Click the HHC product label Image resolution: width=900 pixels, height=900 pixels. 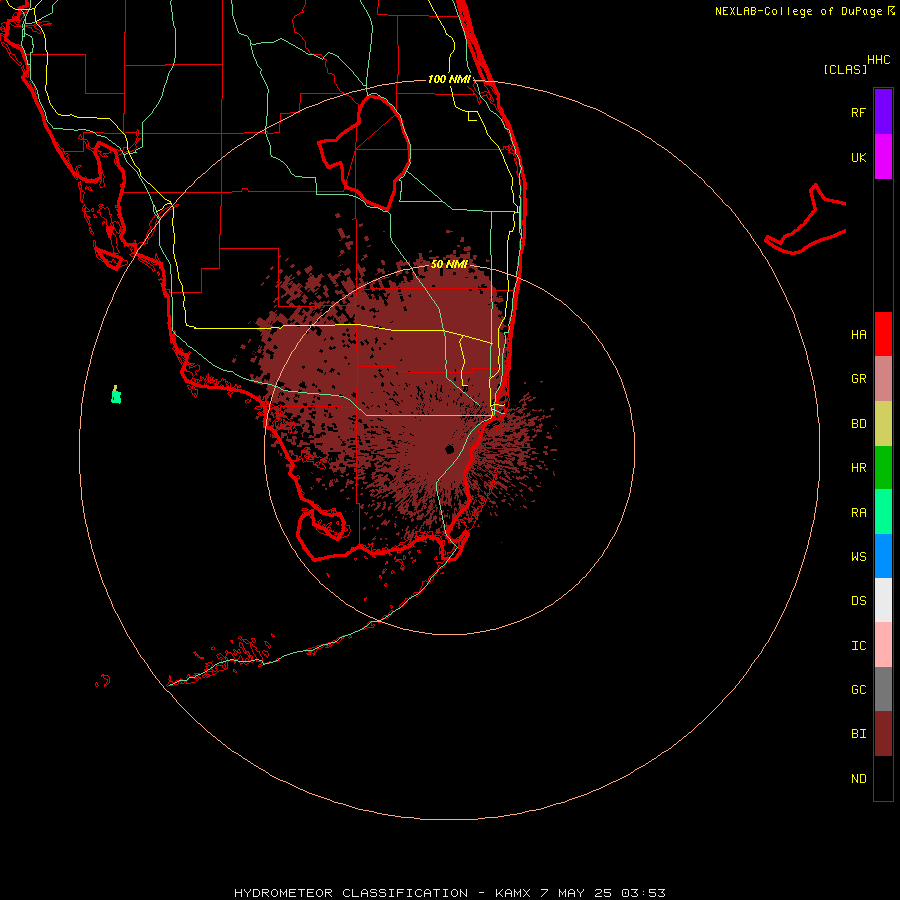878,59
